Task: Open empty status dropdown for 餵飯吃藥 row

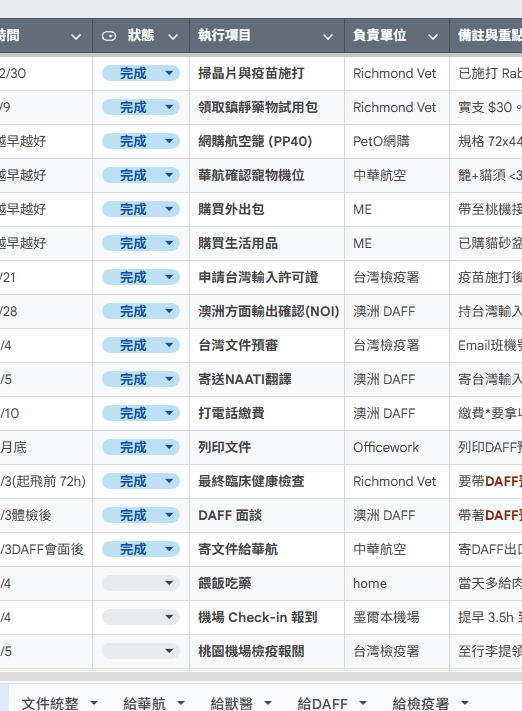Action: click(141, 583)
